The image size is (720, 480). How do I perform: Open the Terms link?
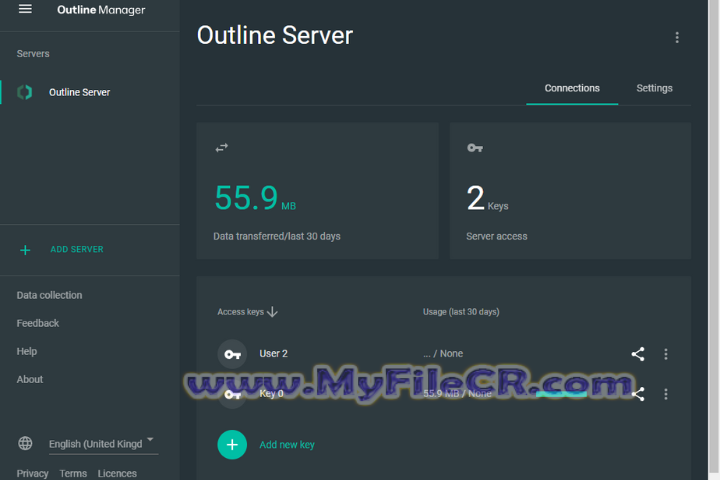(x=73, y=473)
